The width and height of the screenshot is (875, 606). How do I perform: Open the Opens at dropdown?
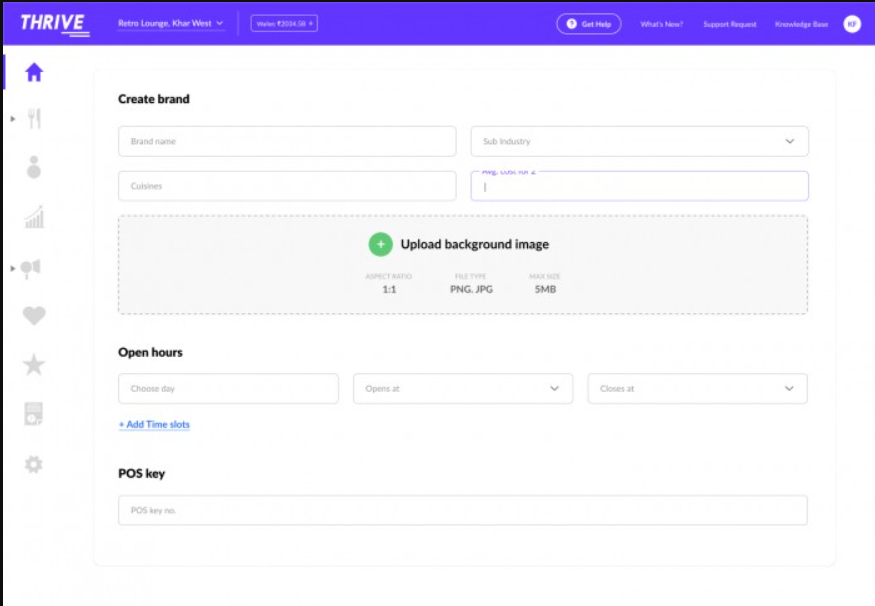click(x=463, y=388)
